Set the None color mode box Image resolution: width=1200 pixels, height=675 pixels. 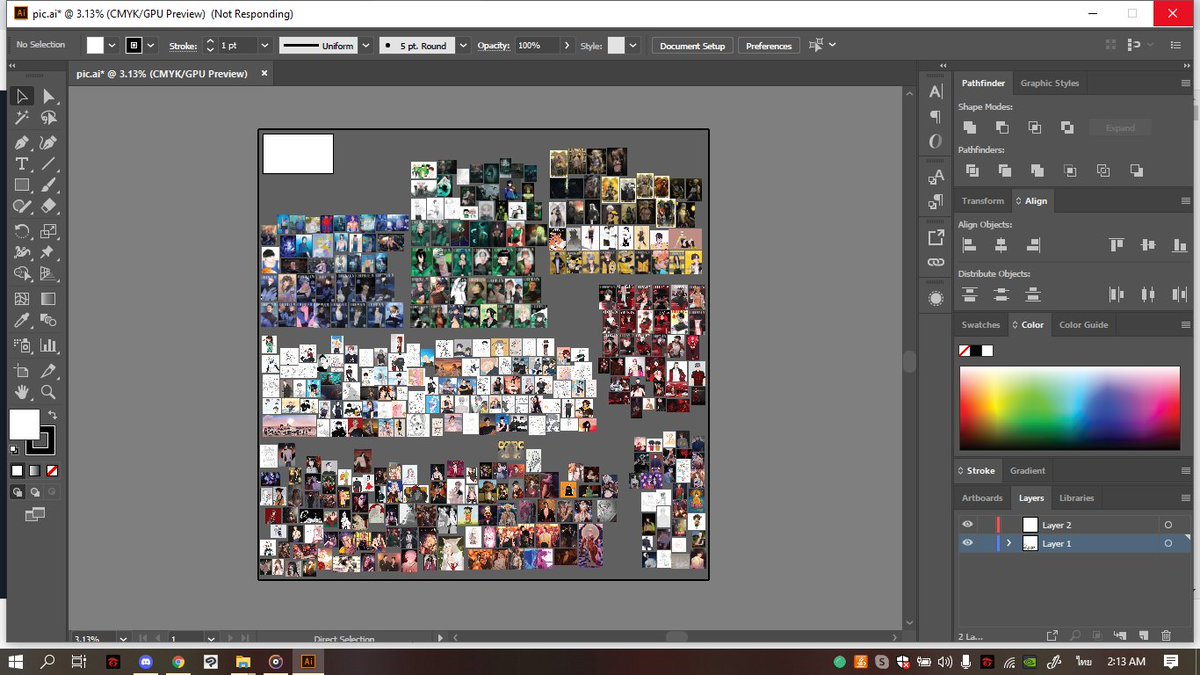point(52,470)
